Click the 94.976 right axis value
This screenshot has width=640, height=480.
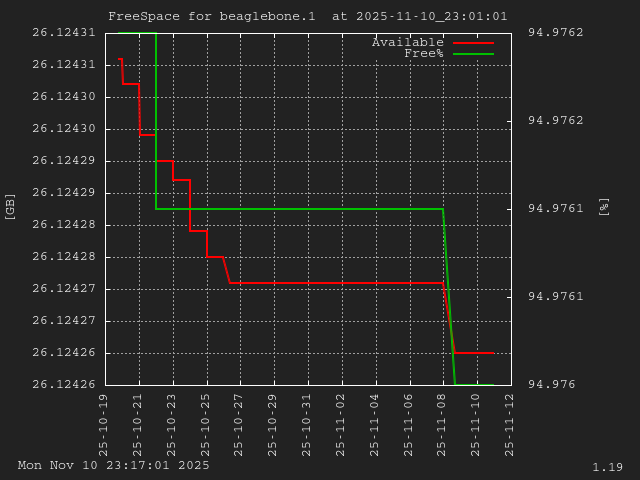[548, 385]
